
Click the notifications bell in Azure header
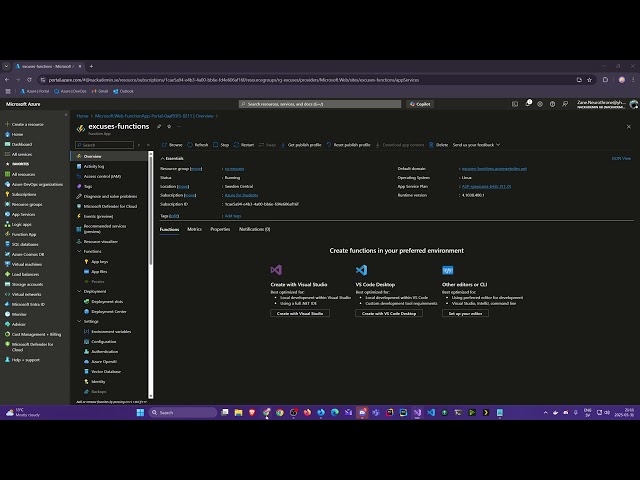(x=528, y=104)
